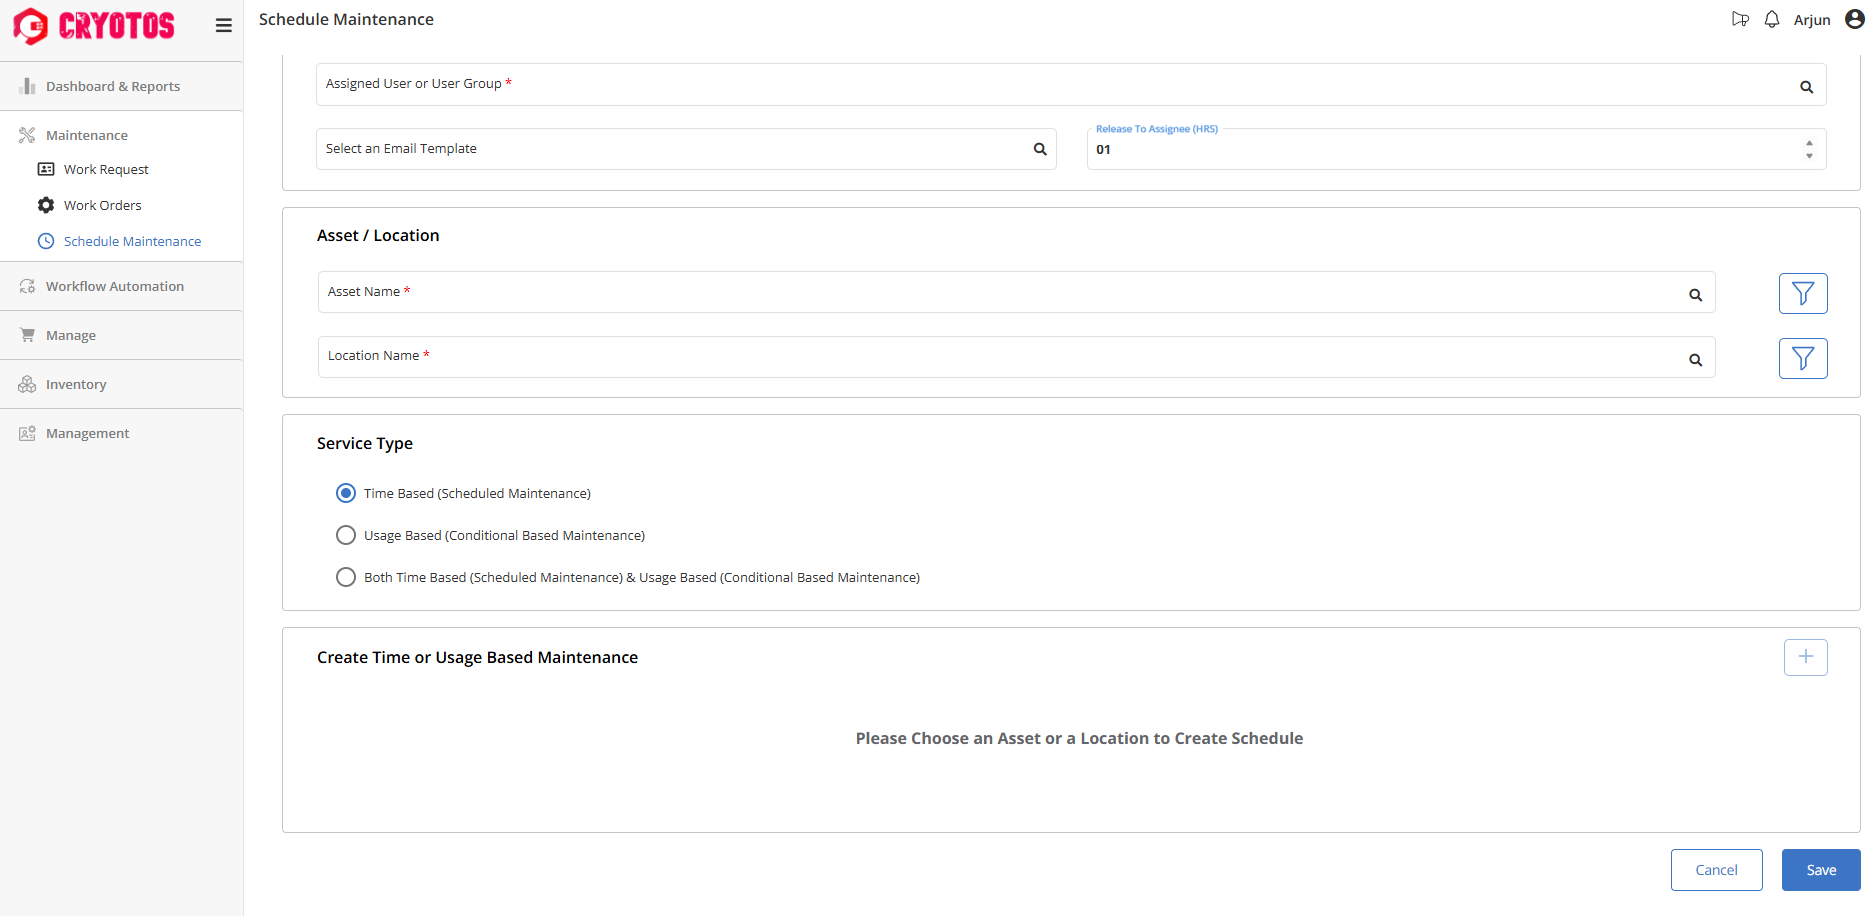Screen dimensions: 1875x916
Task: Adjust the Release To Assignee hours stepper
Action: [1808, 149]
